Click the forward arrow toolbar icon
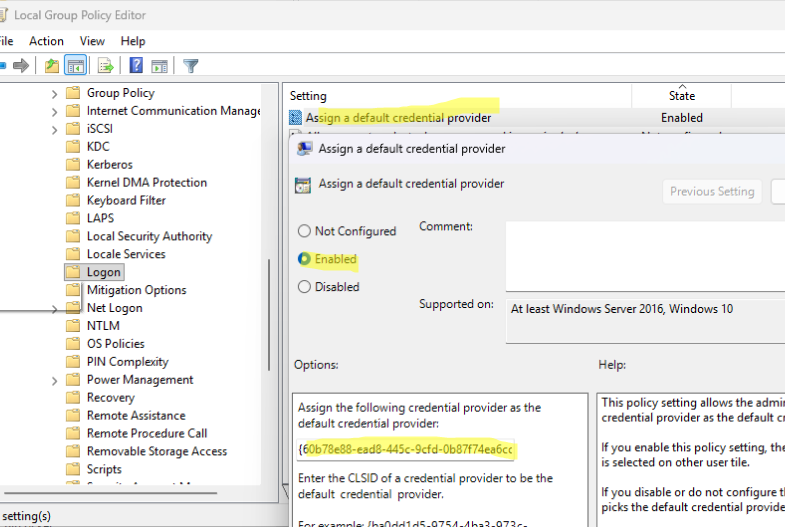 [x=21, y=66]
